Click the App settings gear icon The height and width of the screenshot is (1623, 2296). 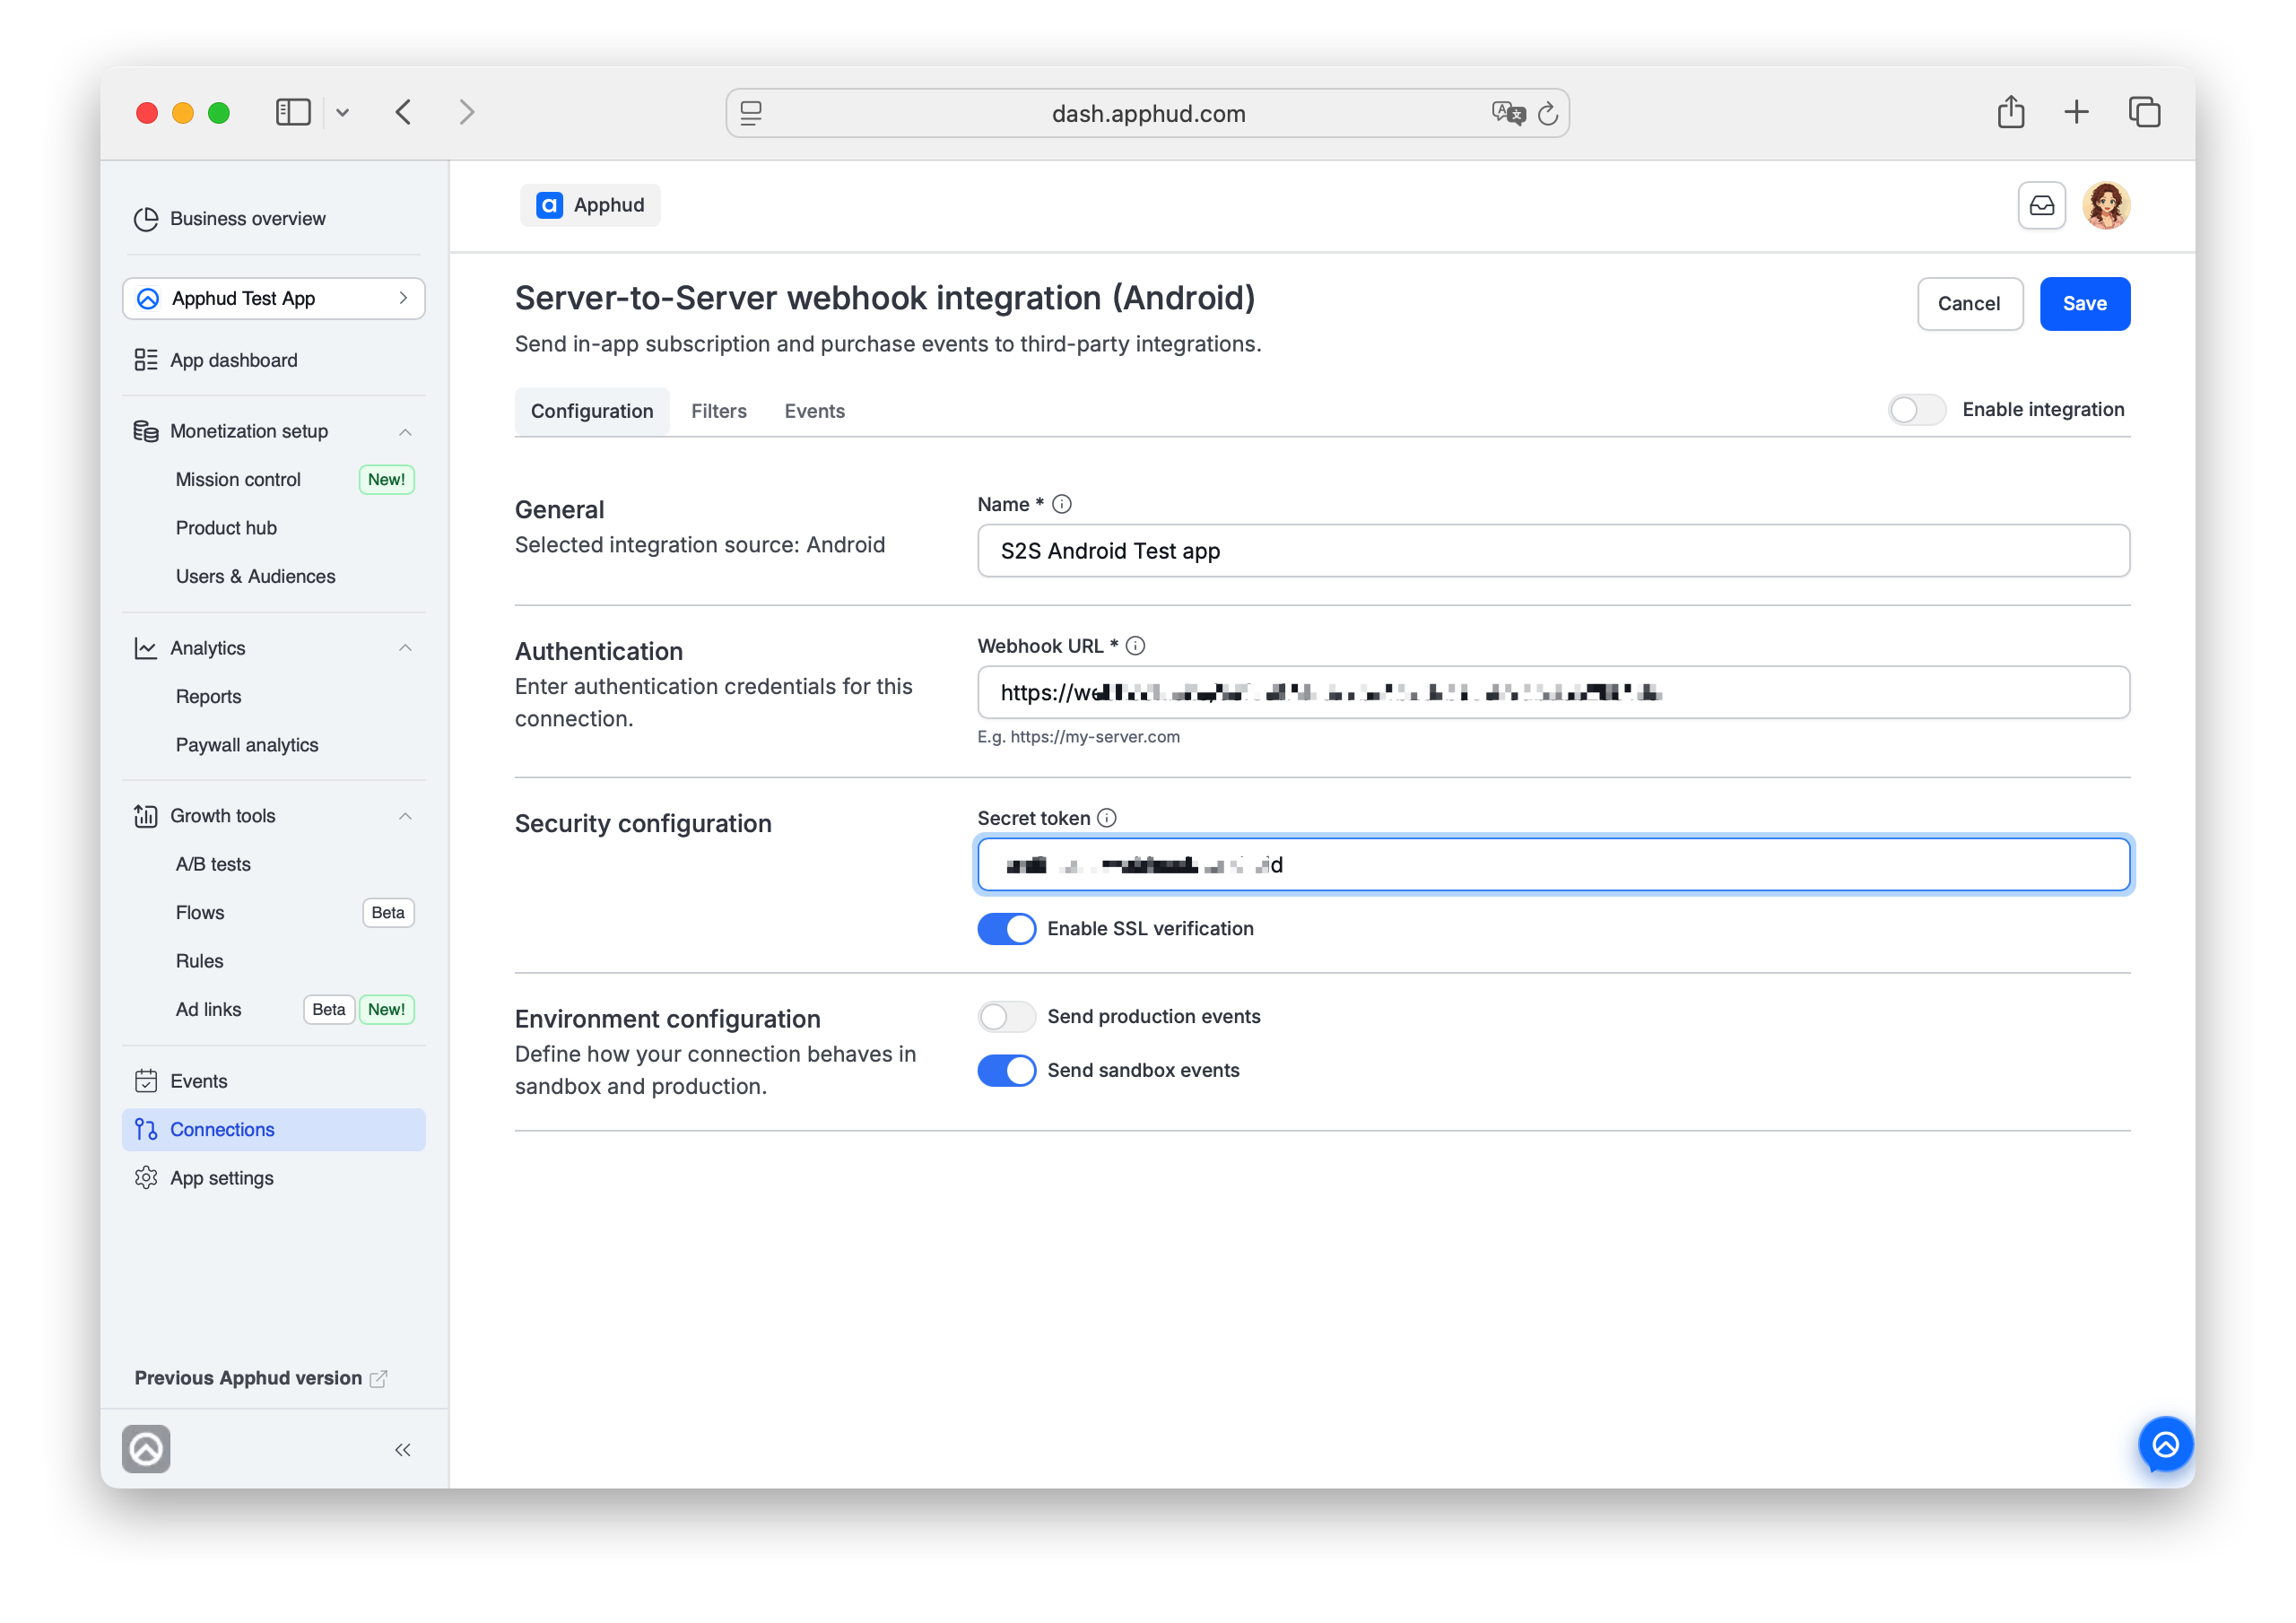tap(146, 1177)
